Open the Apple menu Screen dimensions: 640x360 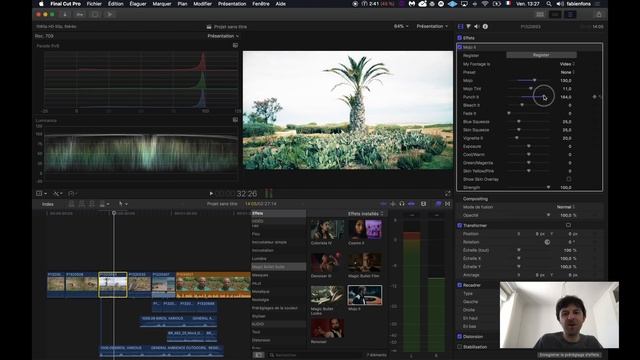click(41, 4)
